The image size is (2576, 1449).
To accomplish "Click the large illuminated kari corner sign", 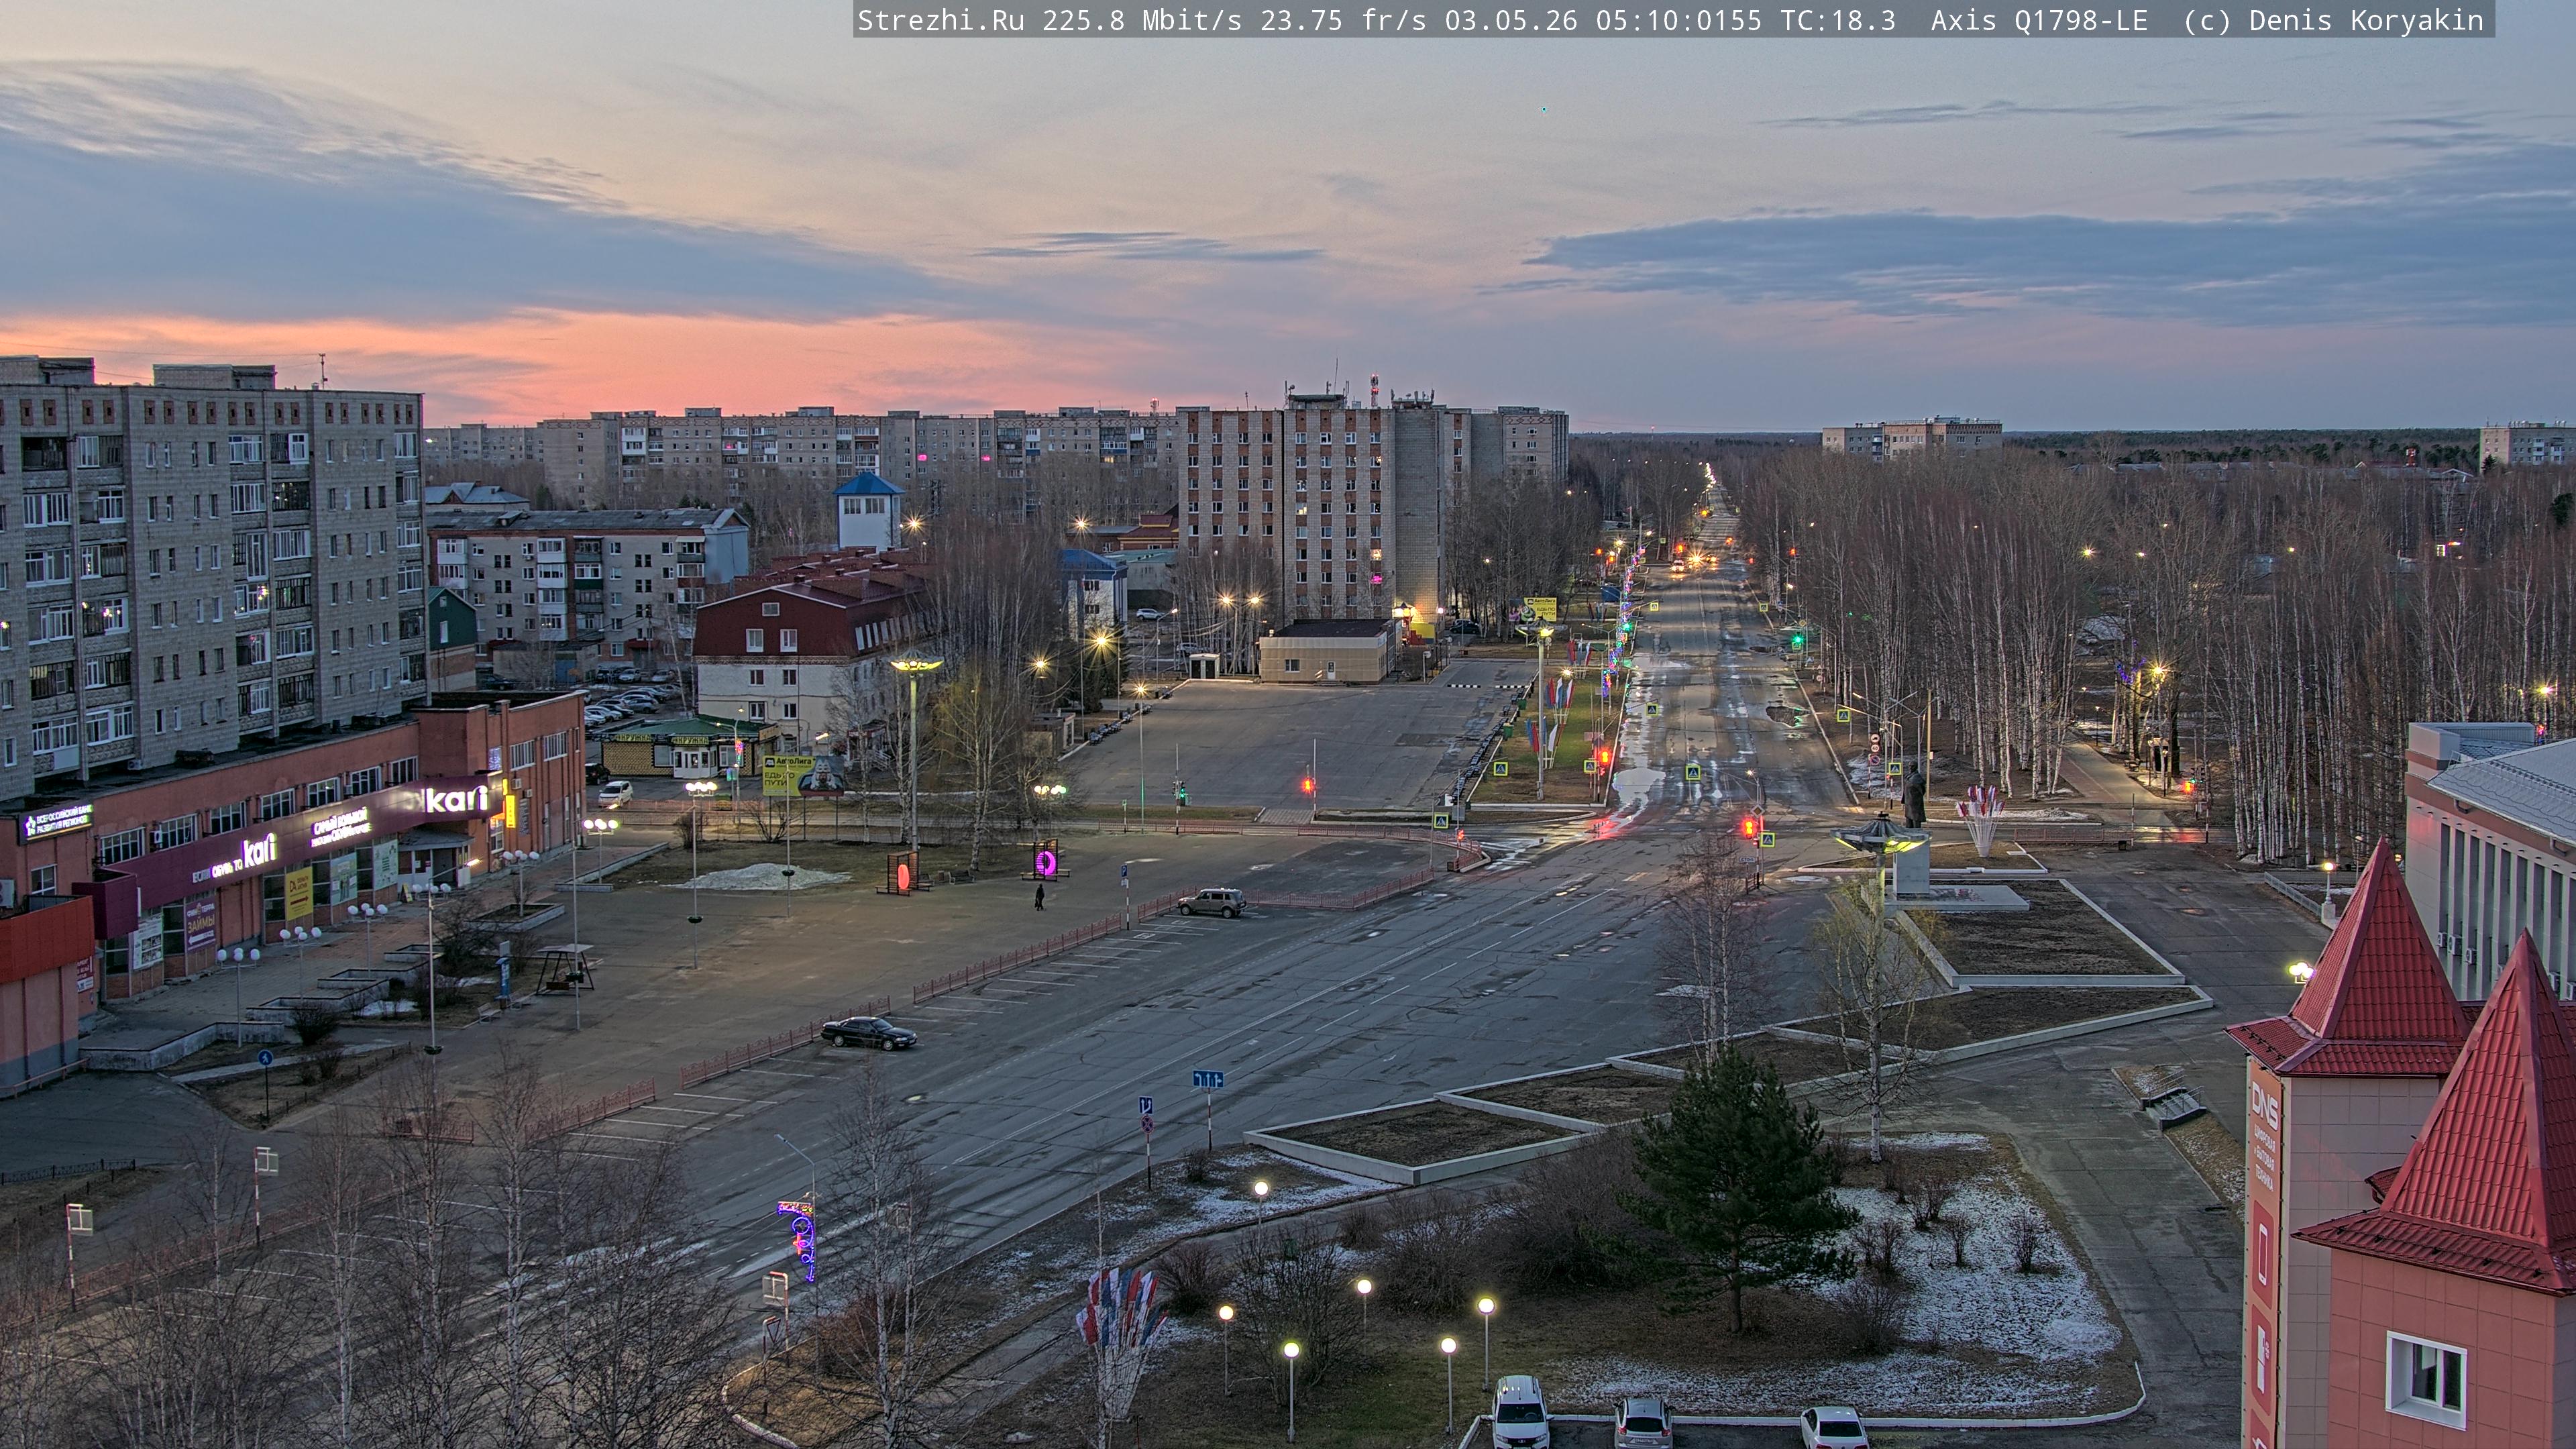I will click(x=455, y=799).
